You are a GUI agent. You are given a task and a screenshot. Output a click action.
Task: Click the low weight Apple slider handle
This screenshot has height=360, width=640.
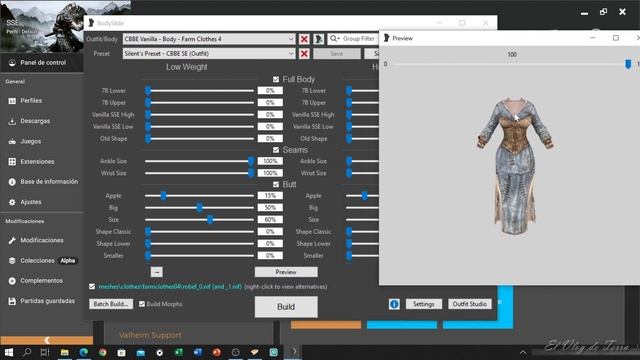(x=163, y=196)
